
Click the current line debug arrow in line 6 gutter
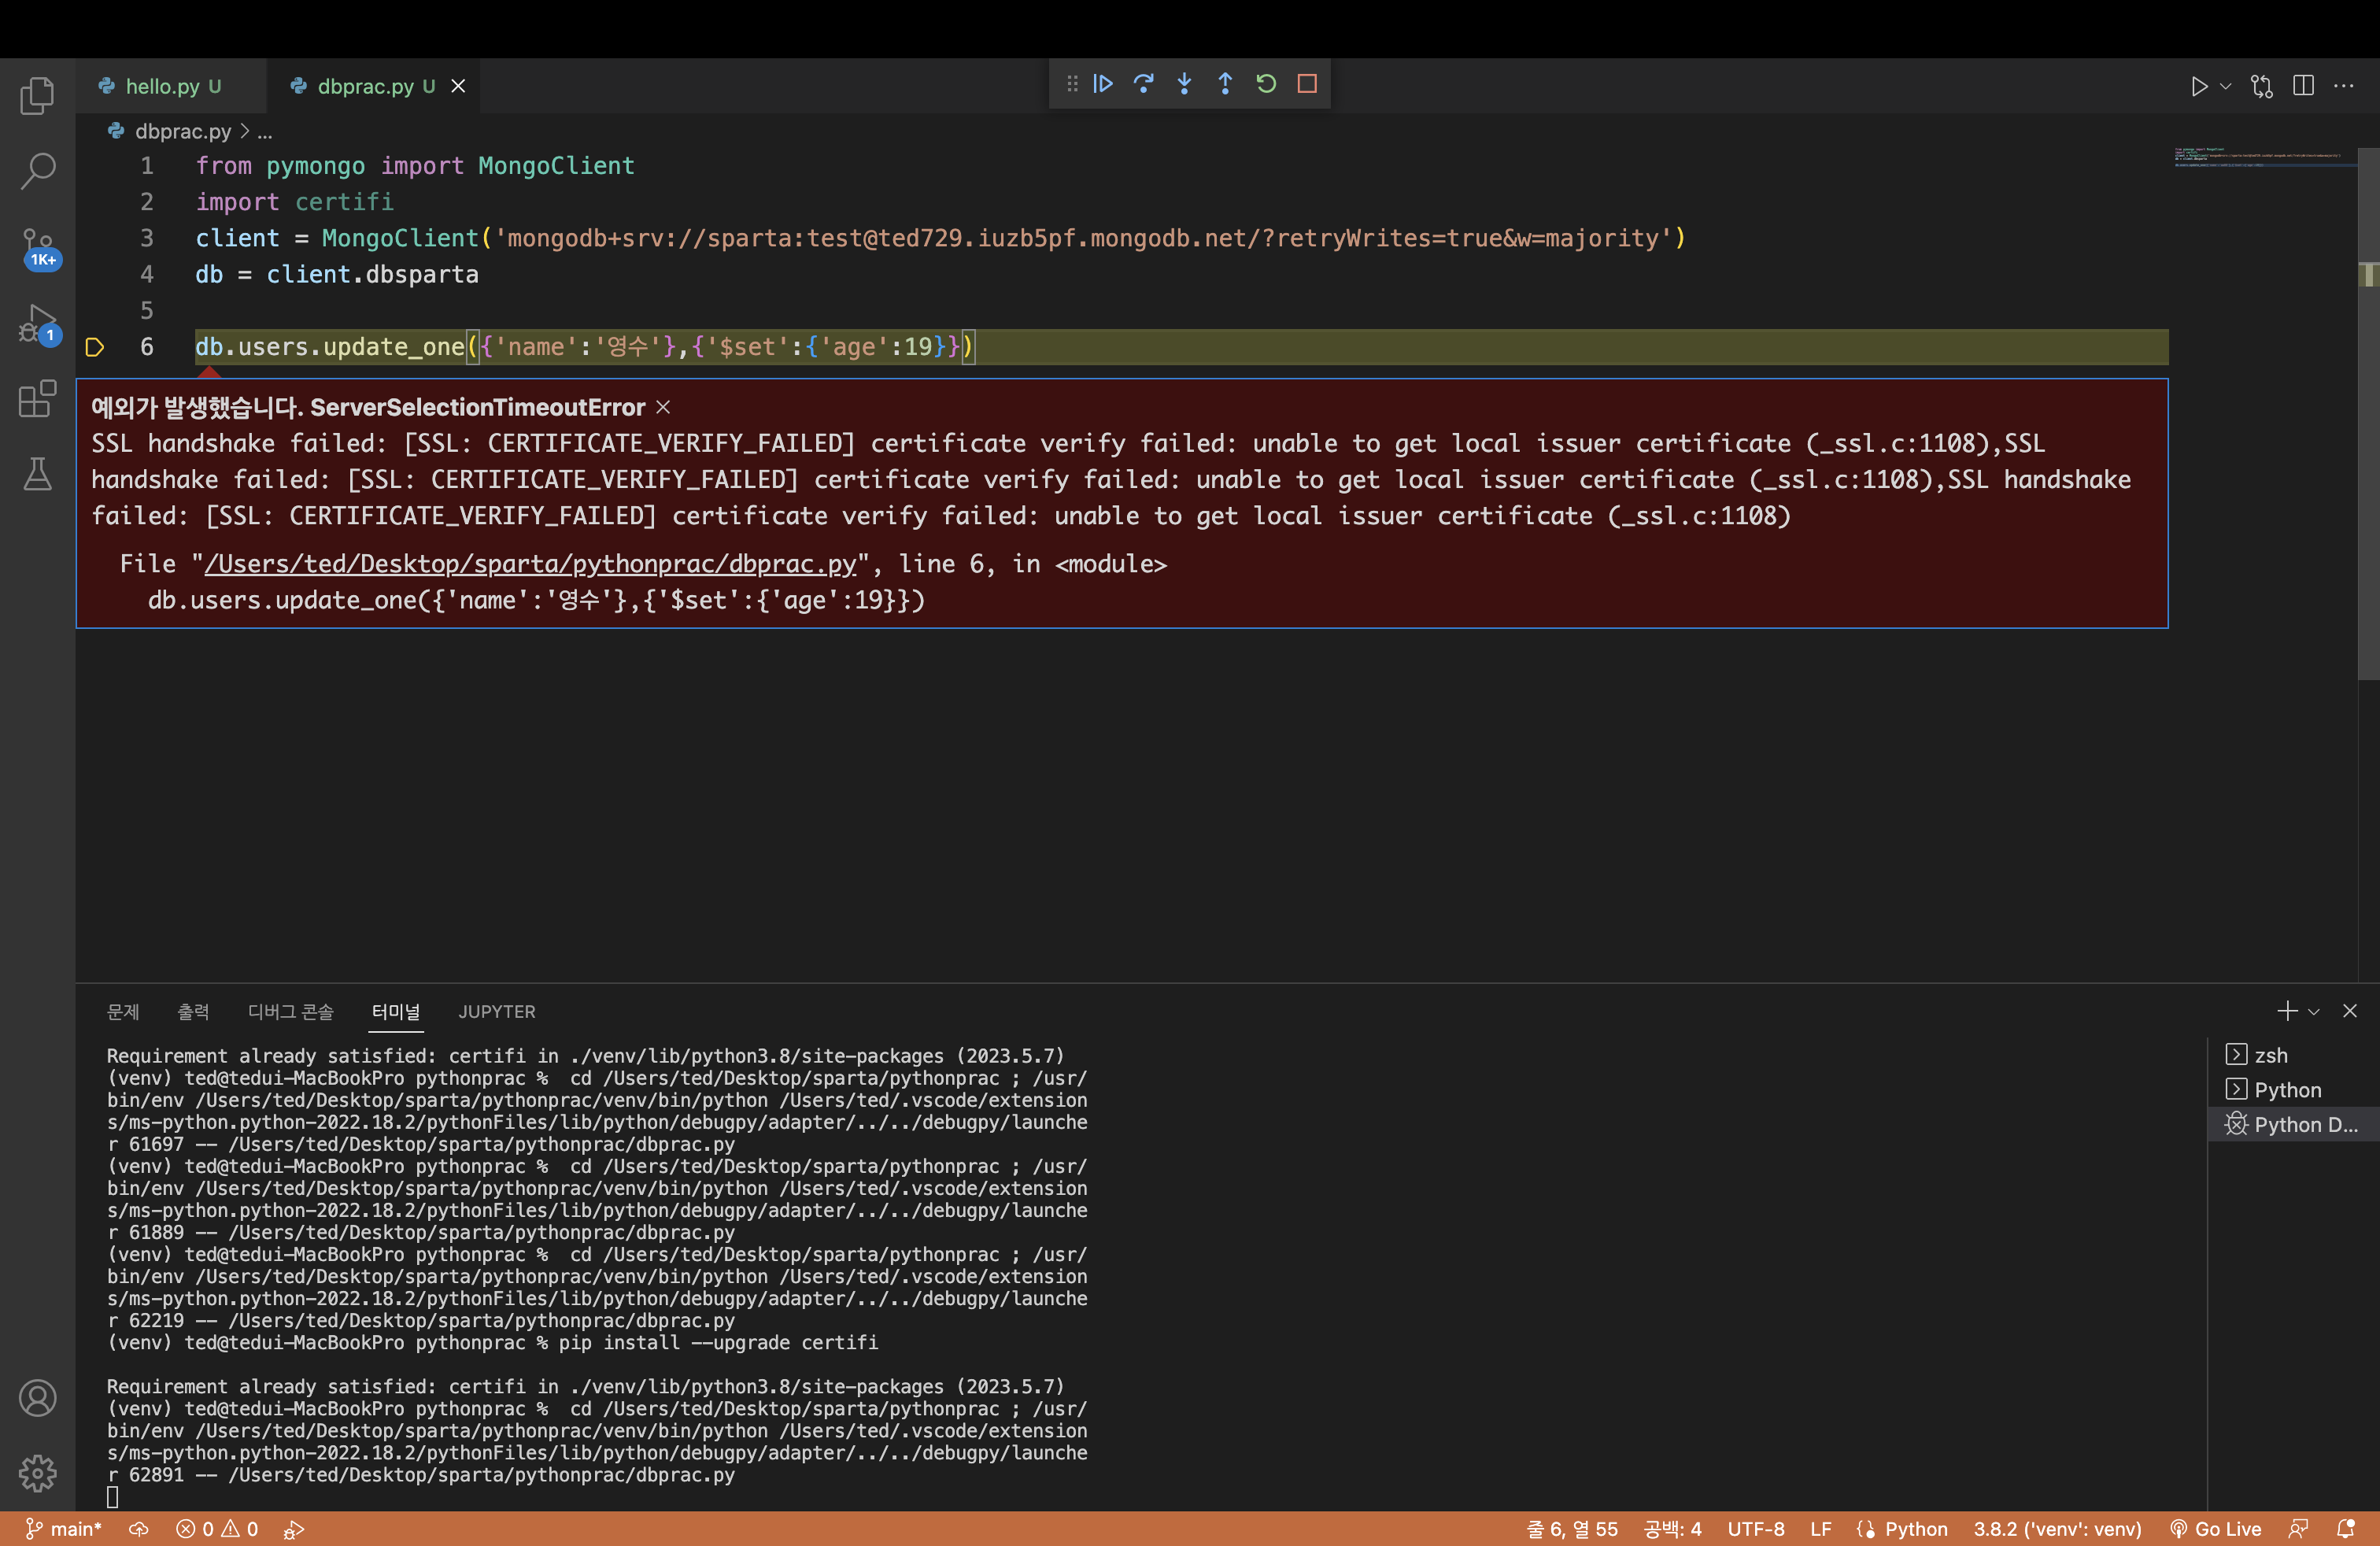[94, 347]
